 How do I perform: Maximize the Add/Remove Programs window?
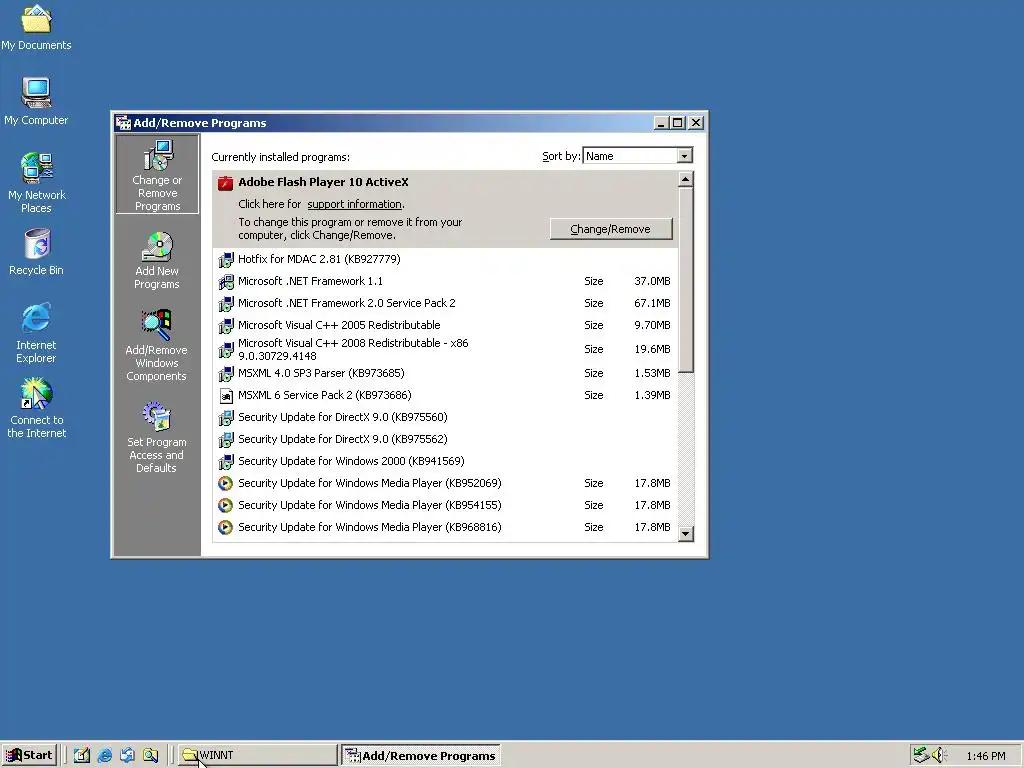pos(678,123)
